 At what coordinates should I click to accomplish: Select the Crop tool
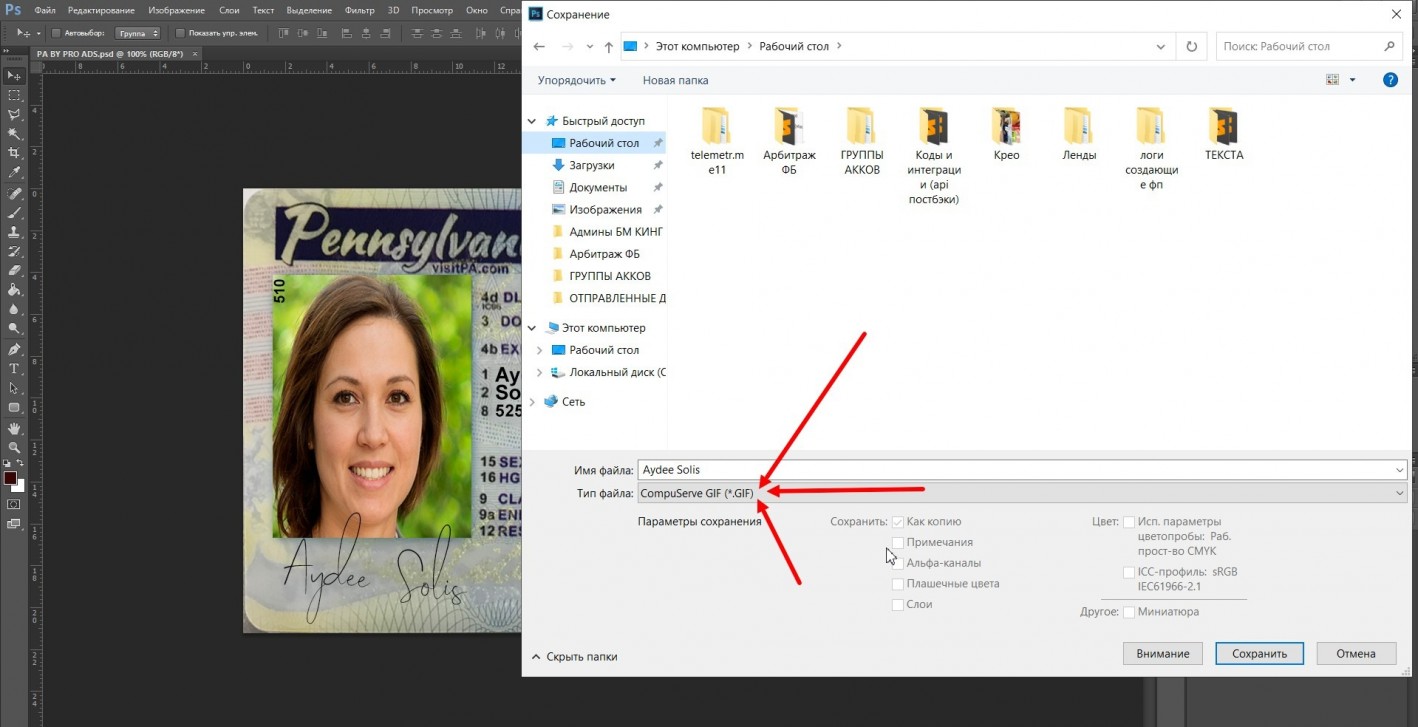coord(14,153)
